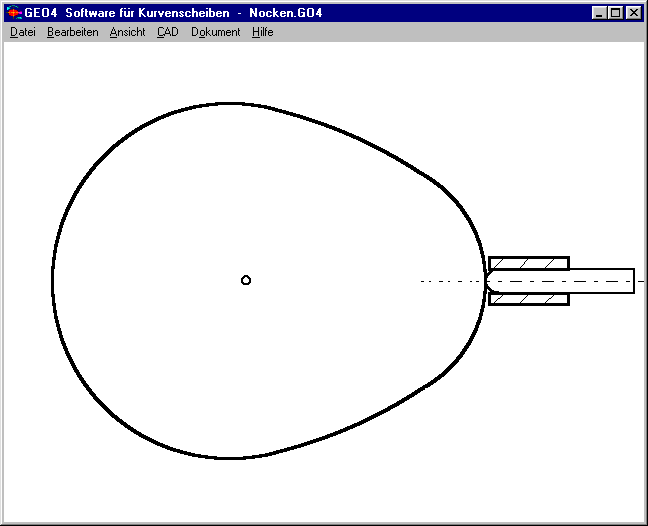
Task: Select the lower hatched guide block
Action: click(x=529, y=299)
